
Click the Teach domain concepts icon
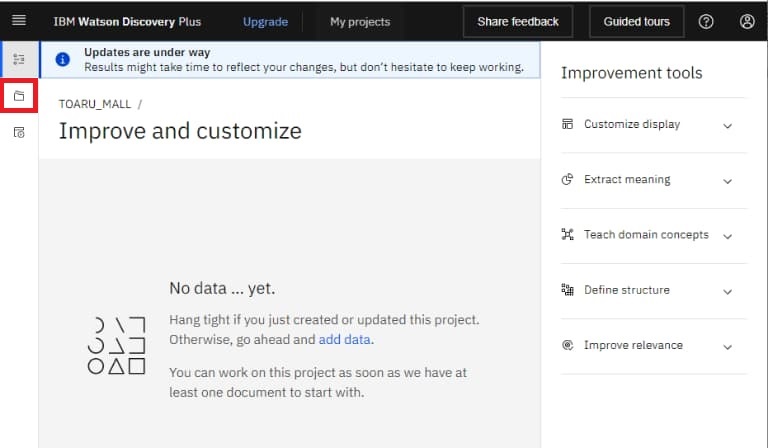coord(567,235)
